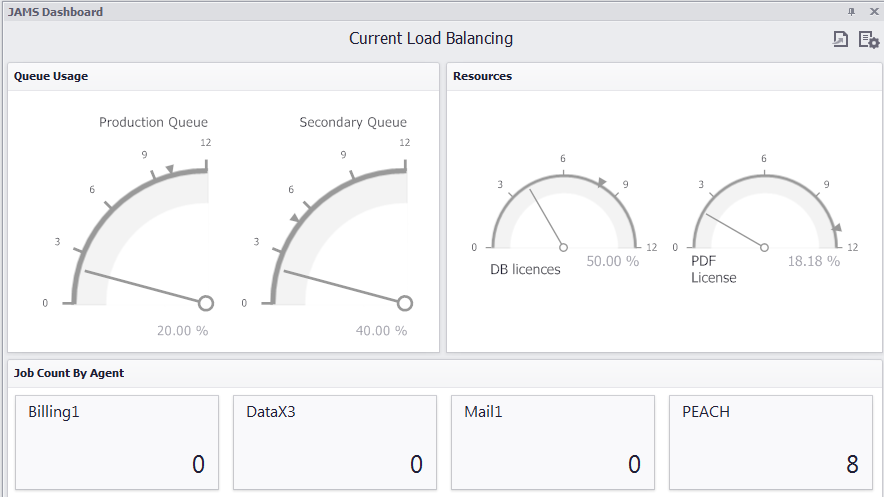Click the Secondary Queue needle hub
The width and height of the screenshot is (884, 497).
click(405, 303)
